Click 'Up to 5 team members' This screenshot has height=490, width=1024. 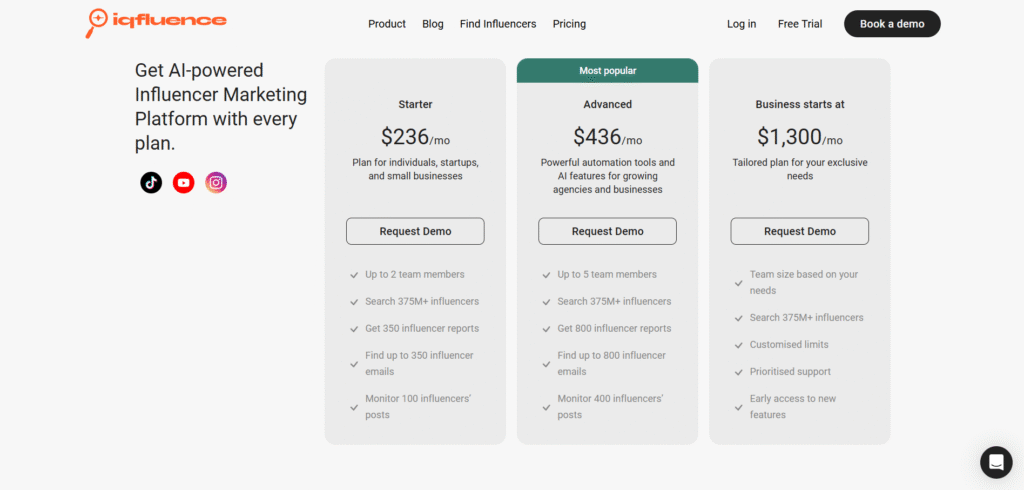(x=607, y=274)
